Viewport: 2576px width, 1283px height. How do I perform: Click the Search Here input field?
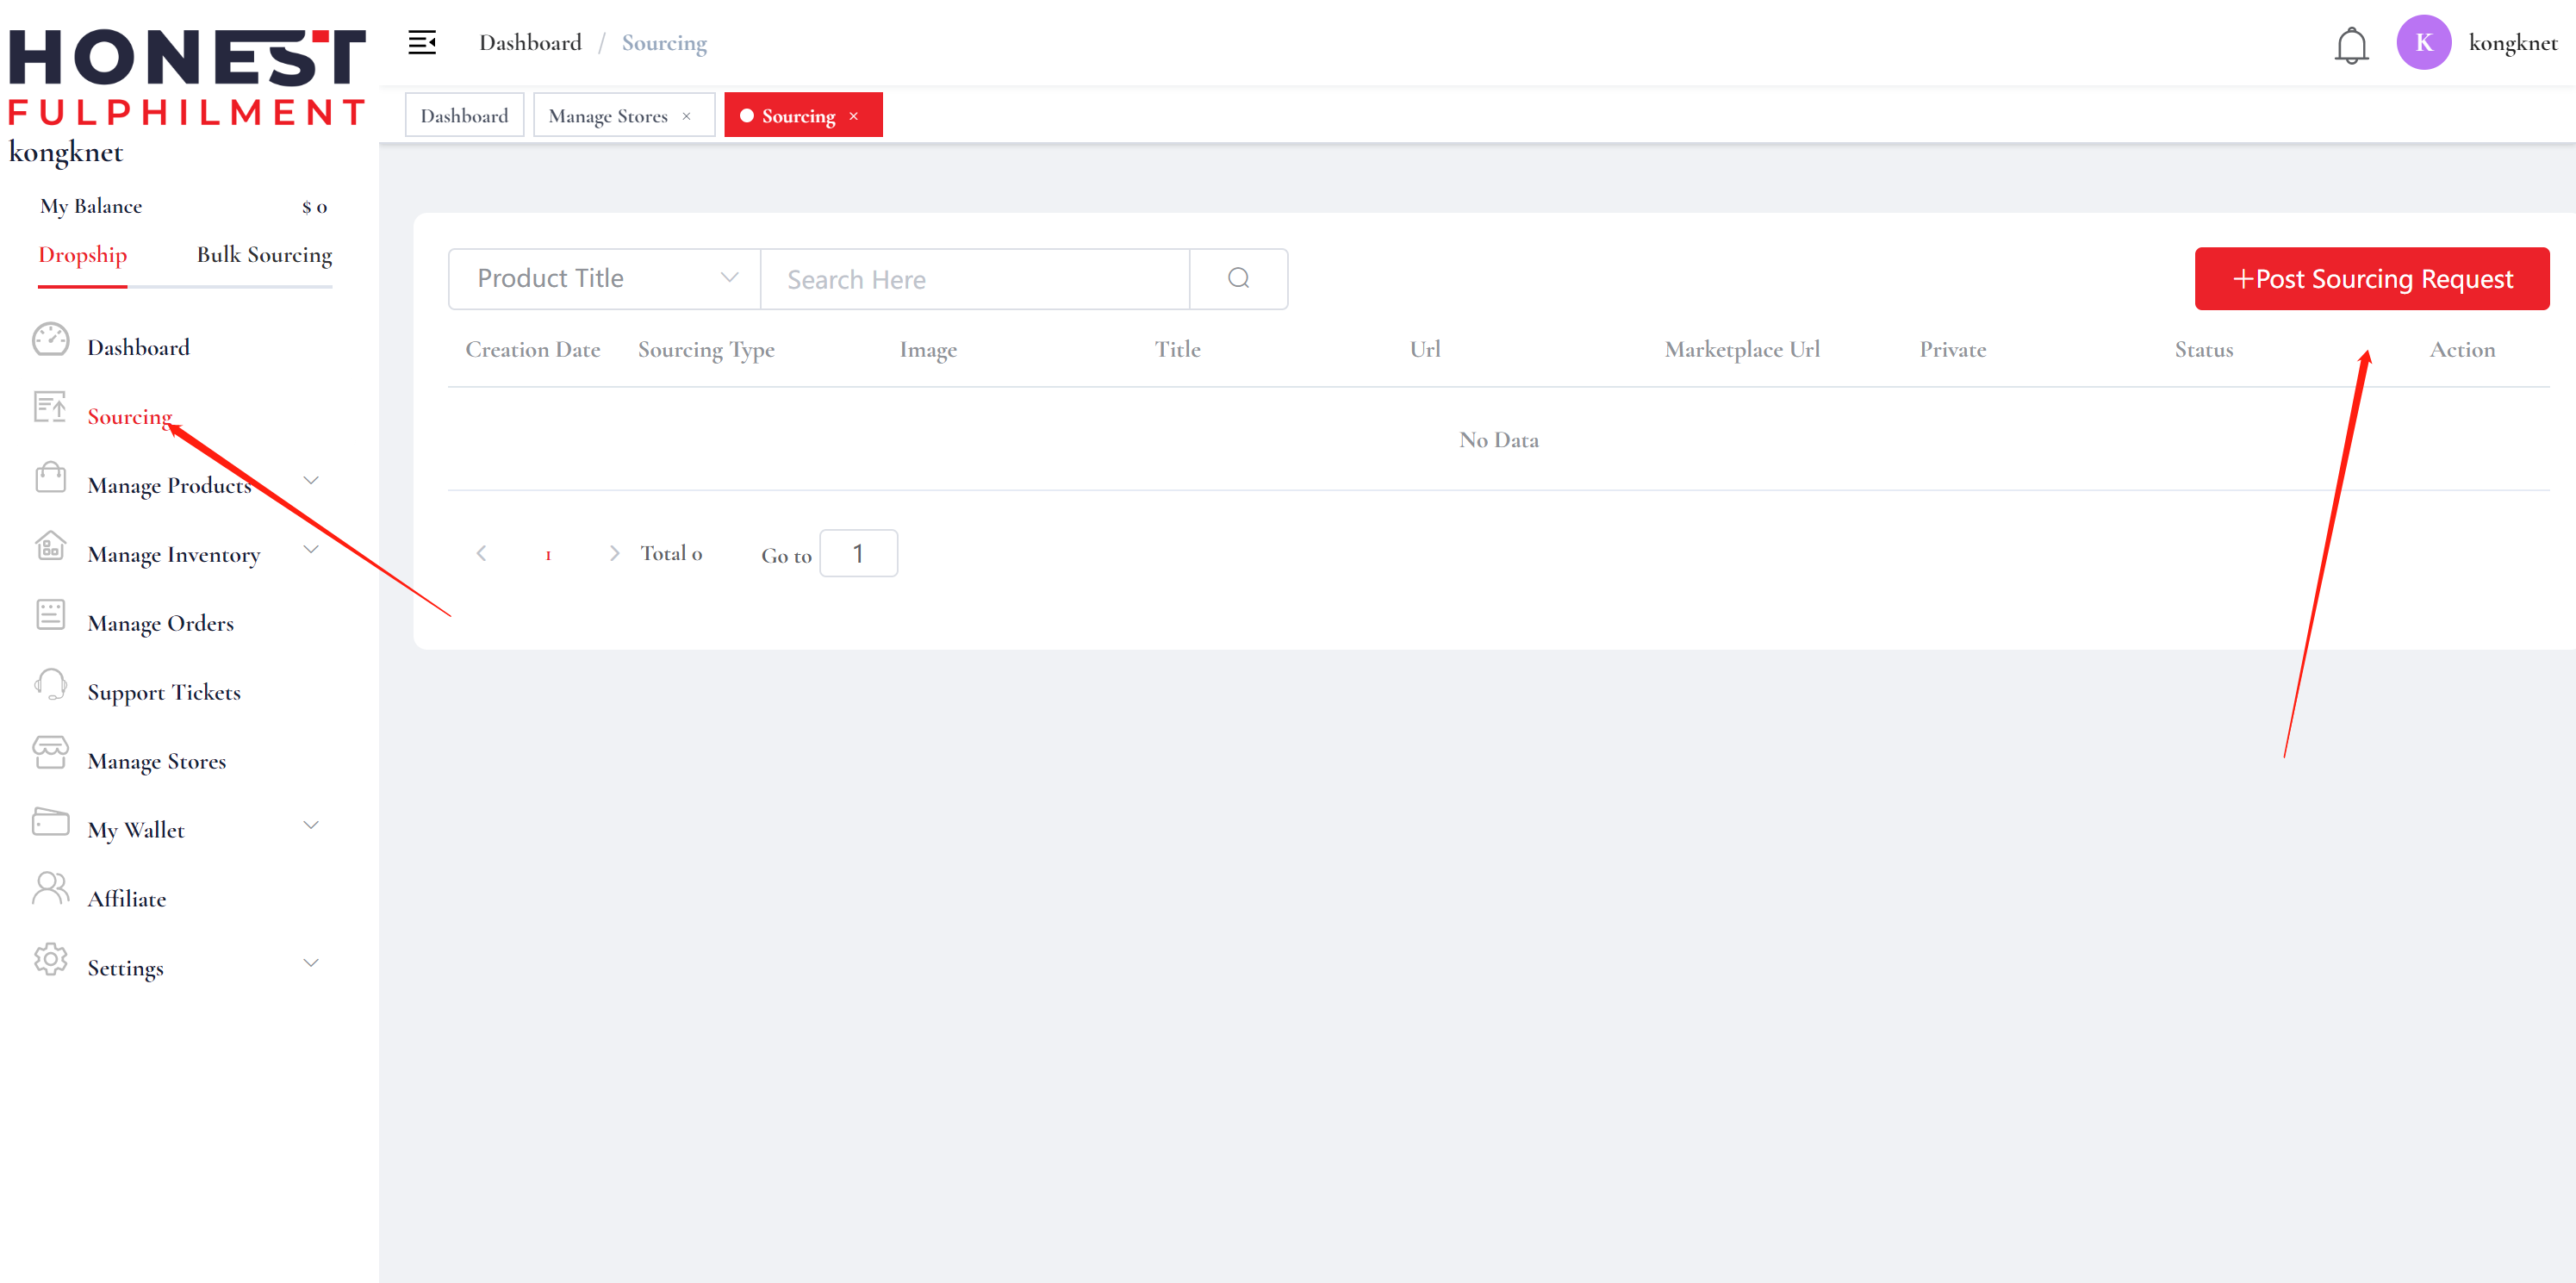point(974,279)
